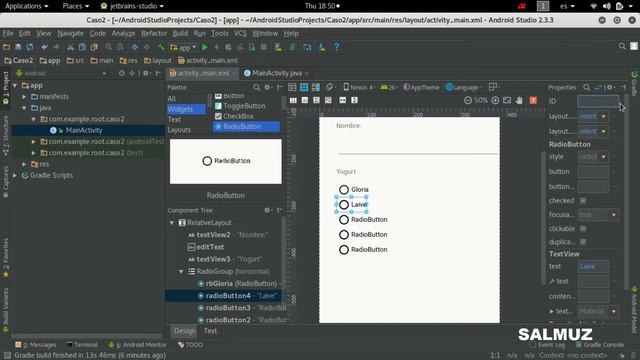640x360 pixels.
Task: Select rbGloria in Component Tree
Action: 241,284
